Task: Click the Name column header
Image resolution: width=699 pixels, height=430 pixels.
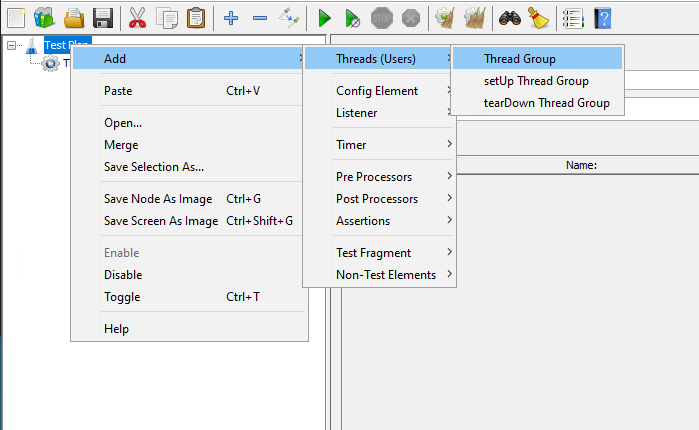Action: pos(581,165)
